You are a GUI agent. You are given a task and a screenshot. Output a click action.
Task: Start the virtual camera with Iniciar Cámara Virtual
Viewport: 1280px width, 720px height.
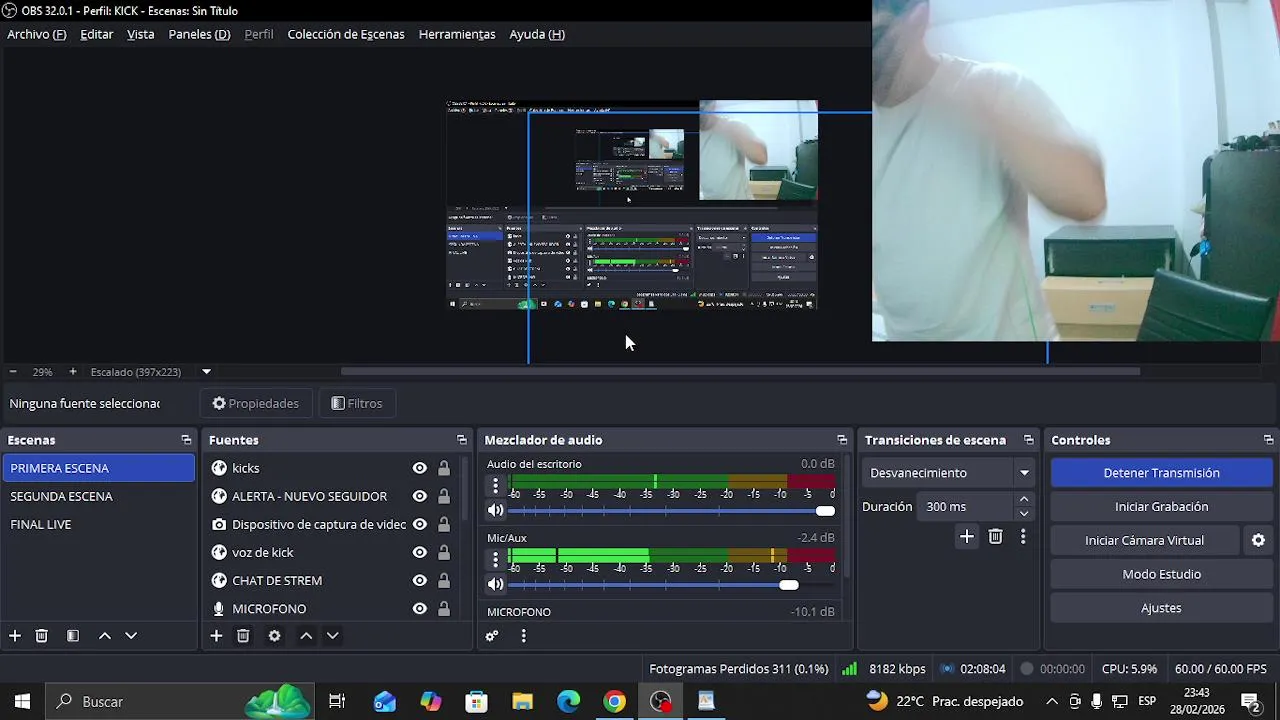click(x=1144, y=540)
